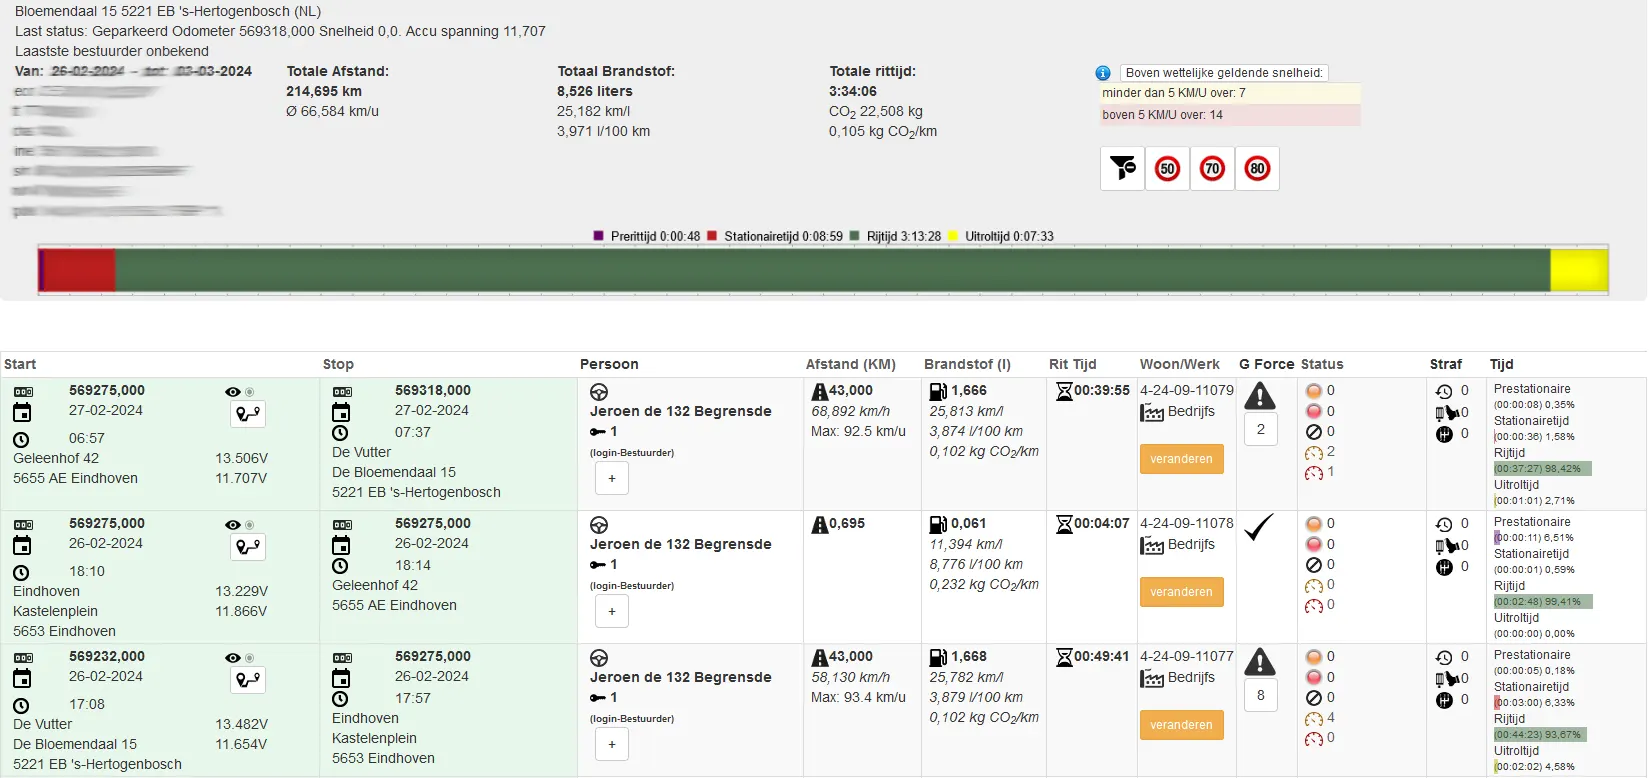Click the fuel pump icon next to 0,061

point(938,524)
